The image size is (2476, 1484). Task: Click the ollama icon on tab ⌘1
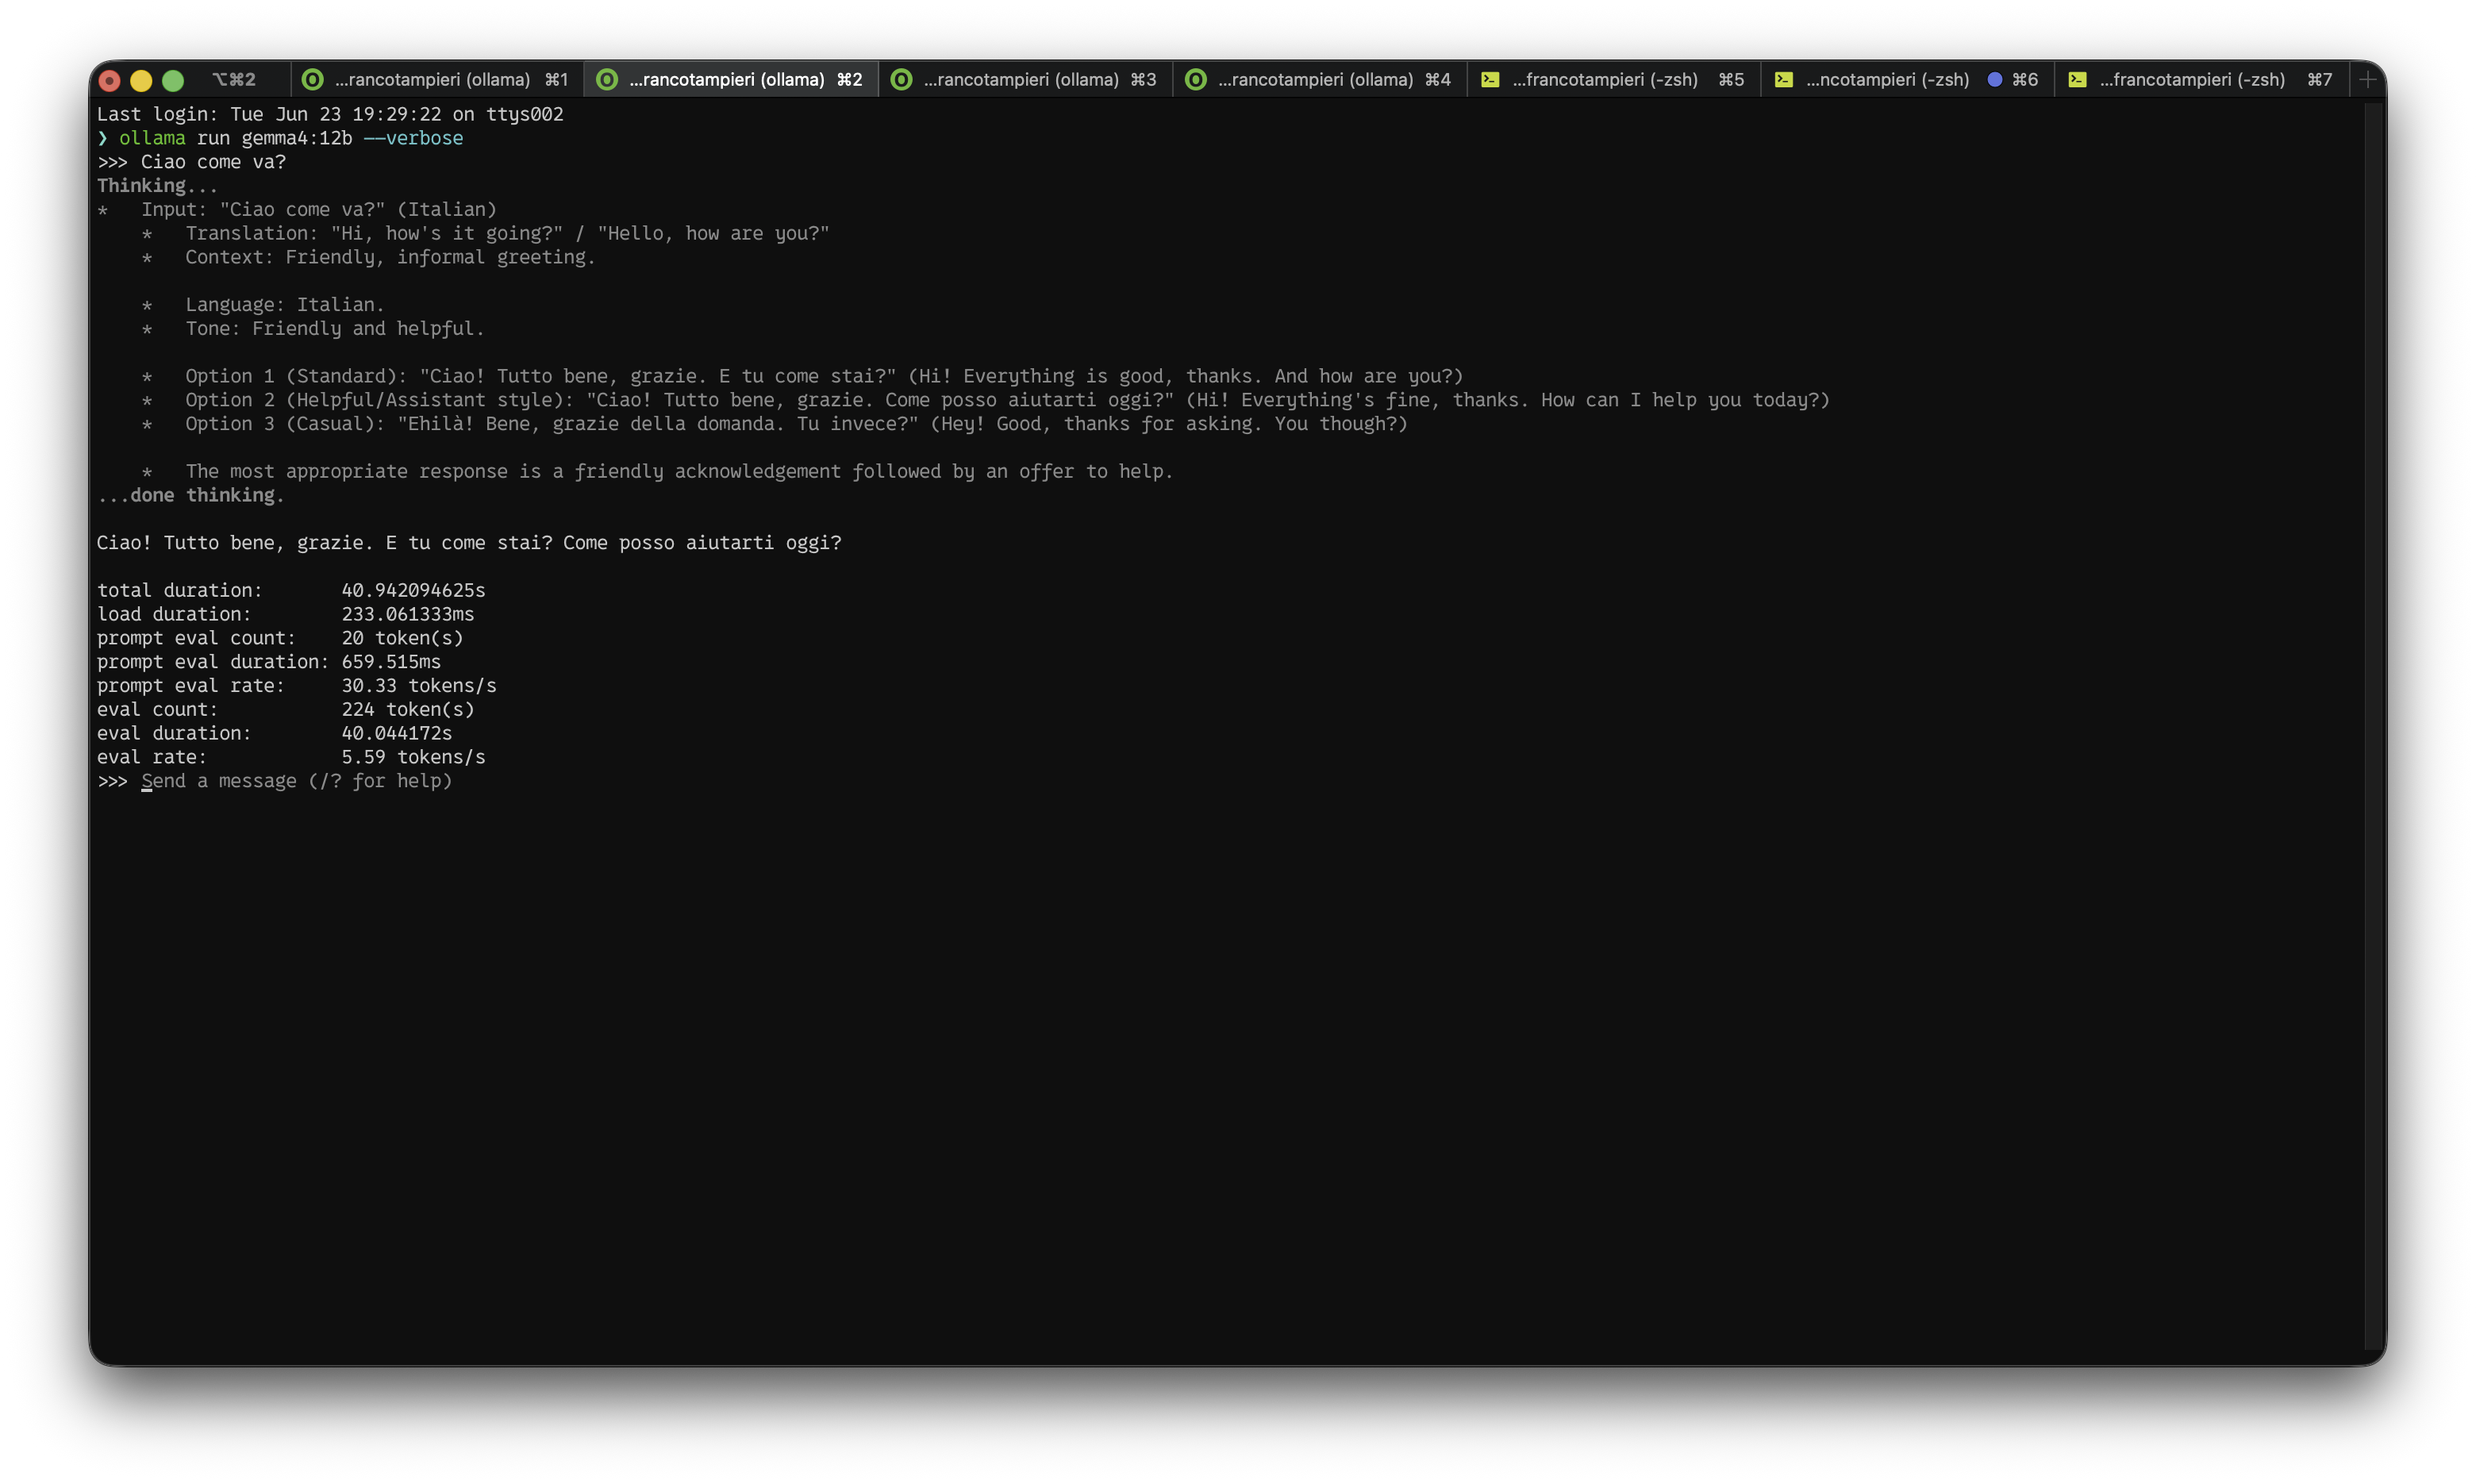[313, 79]
